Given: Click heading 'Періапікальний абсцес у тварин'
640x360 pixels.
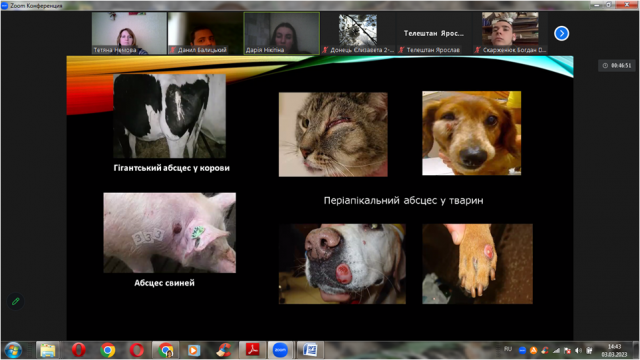Looking at the screenshot, I should click(403, 200).
